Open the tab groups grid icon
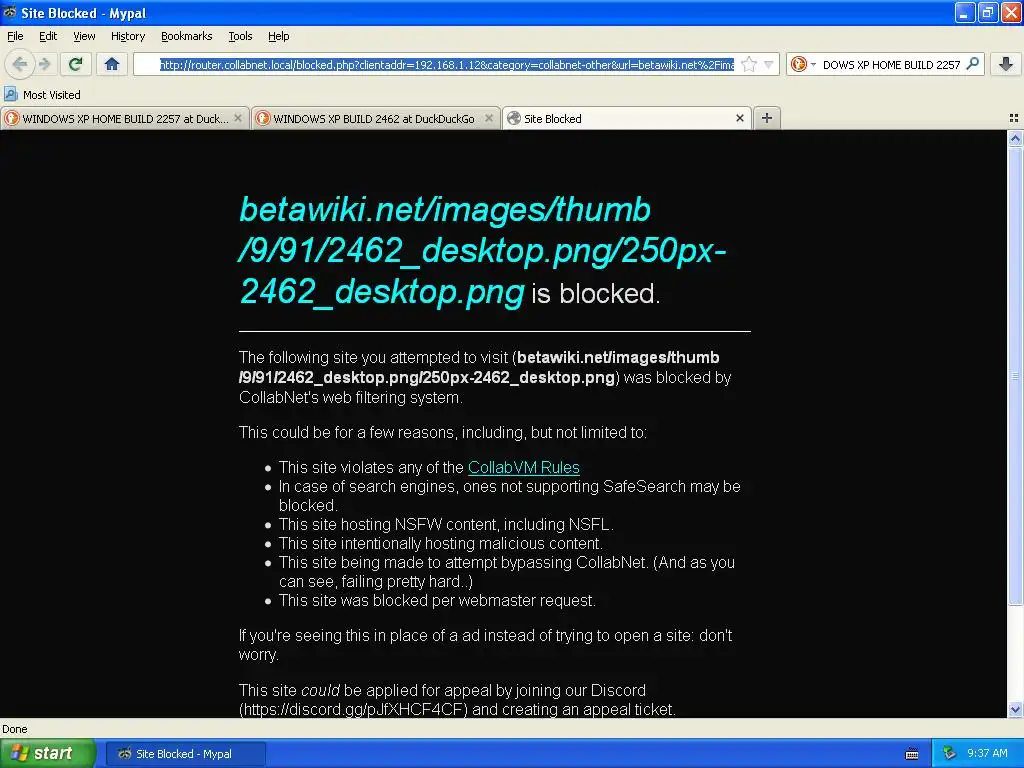This screenshot has width=1024, height=768. pos(1014,118)
